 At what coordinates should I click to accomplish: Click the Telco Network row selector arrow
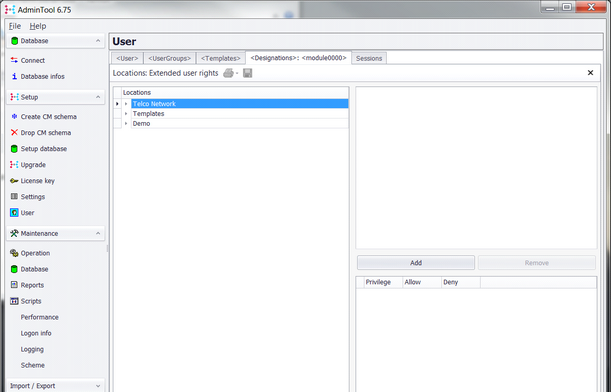[117, 104]
